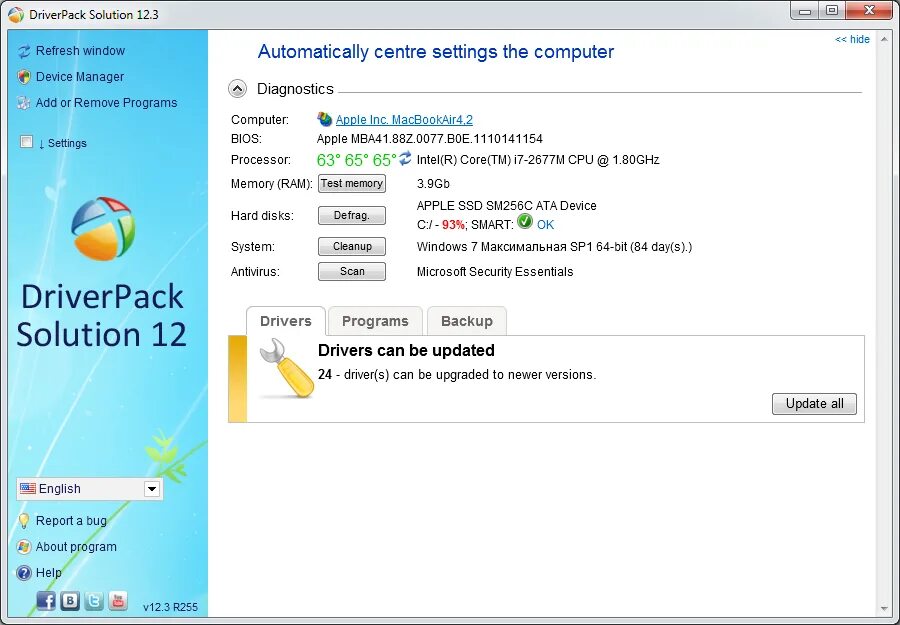Image resolution: width=900 pixels, height=625 pixels.
Task: Click the Test memory button
Action: point(352,184)
